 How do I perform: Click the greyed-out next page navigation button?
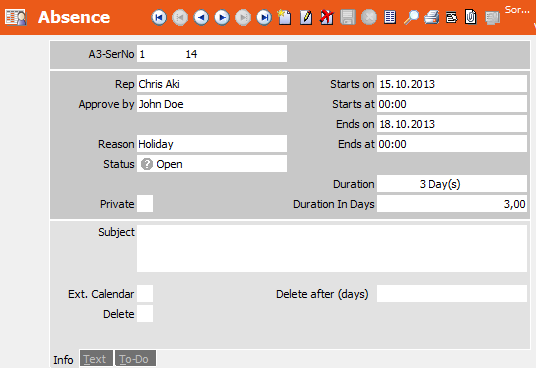tap(243, 17)
